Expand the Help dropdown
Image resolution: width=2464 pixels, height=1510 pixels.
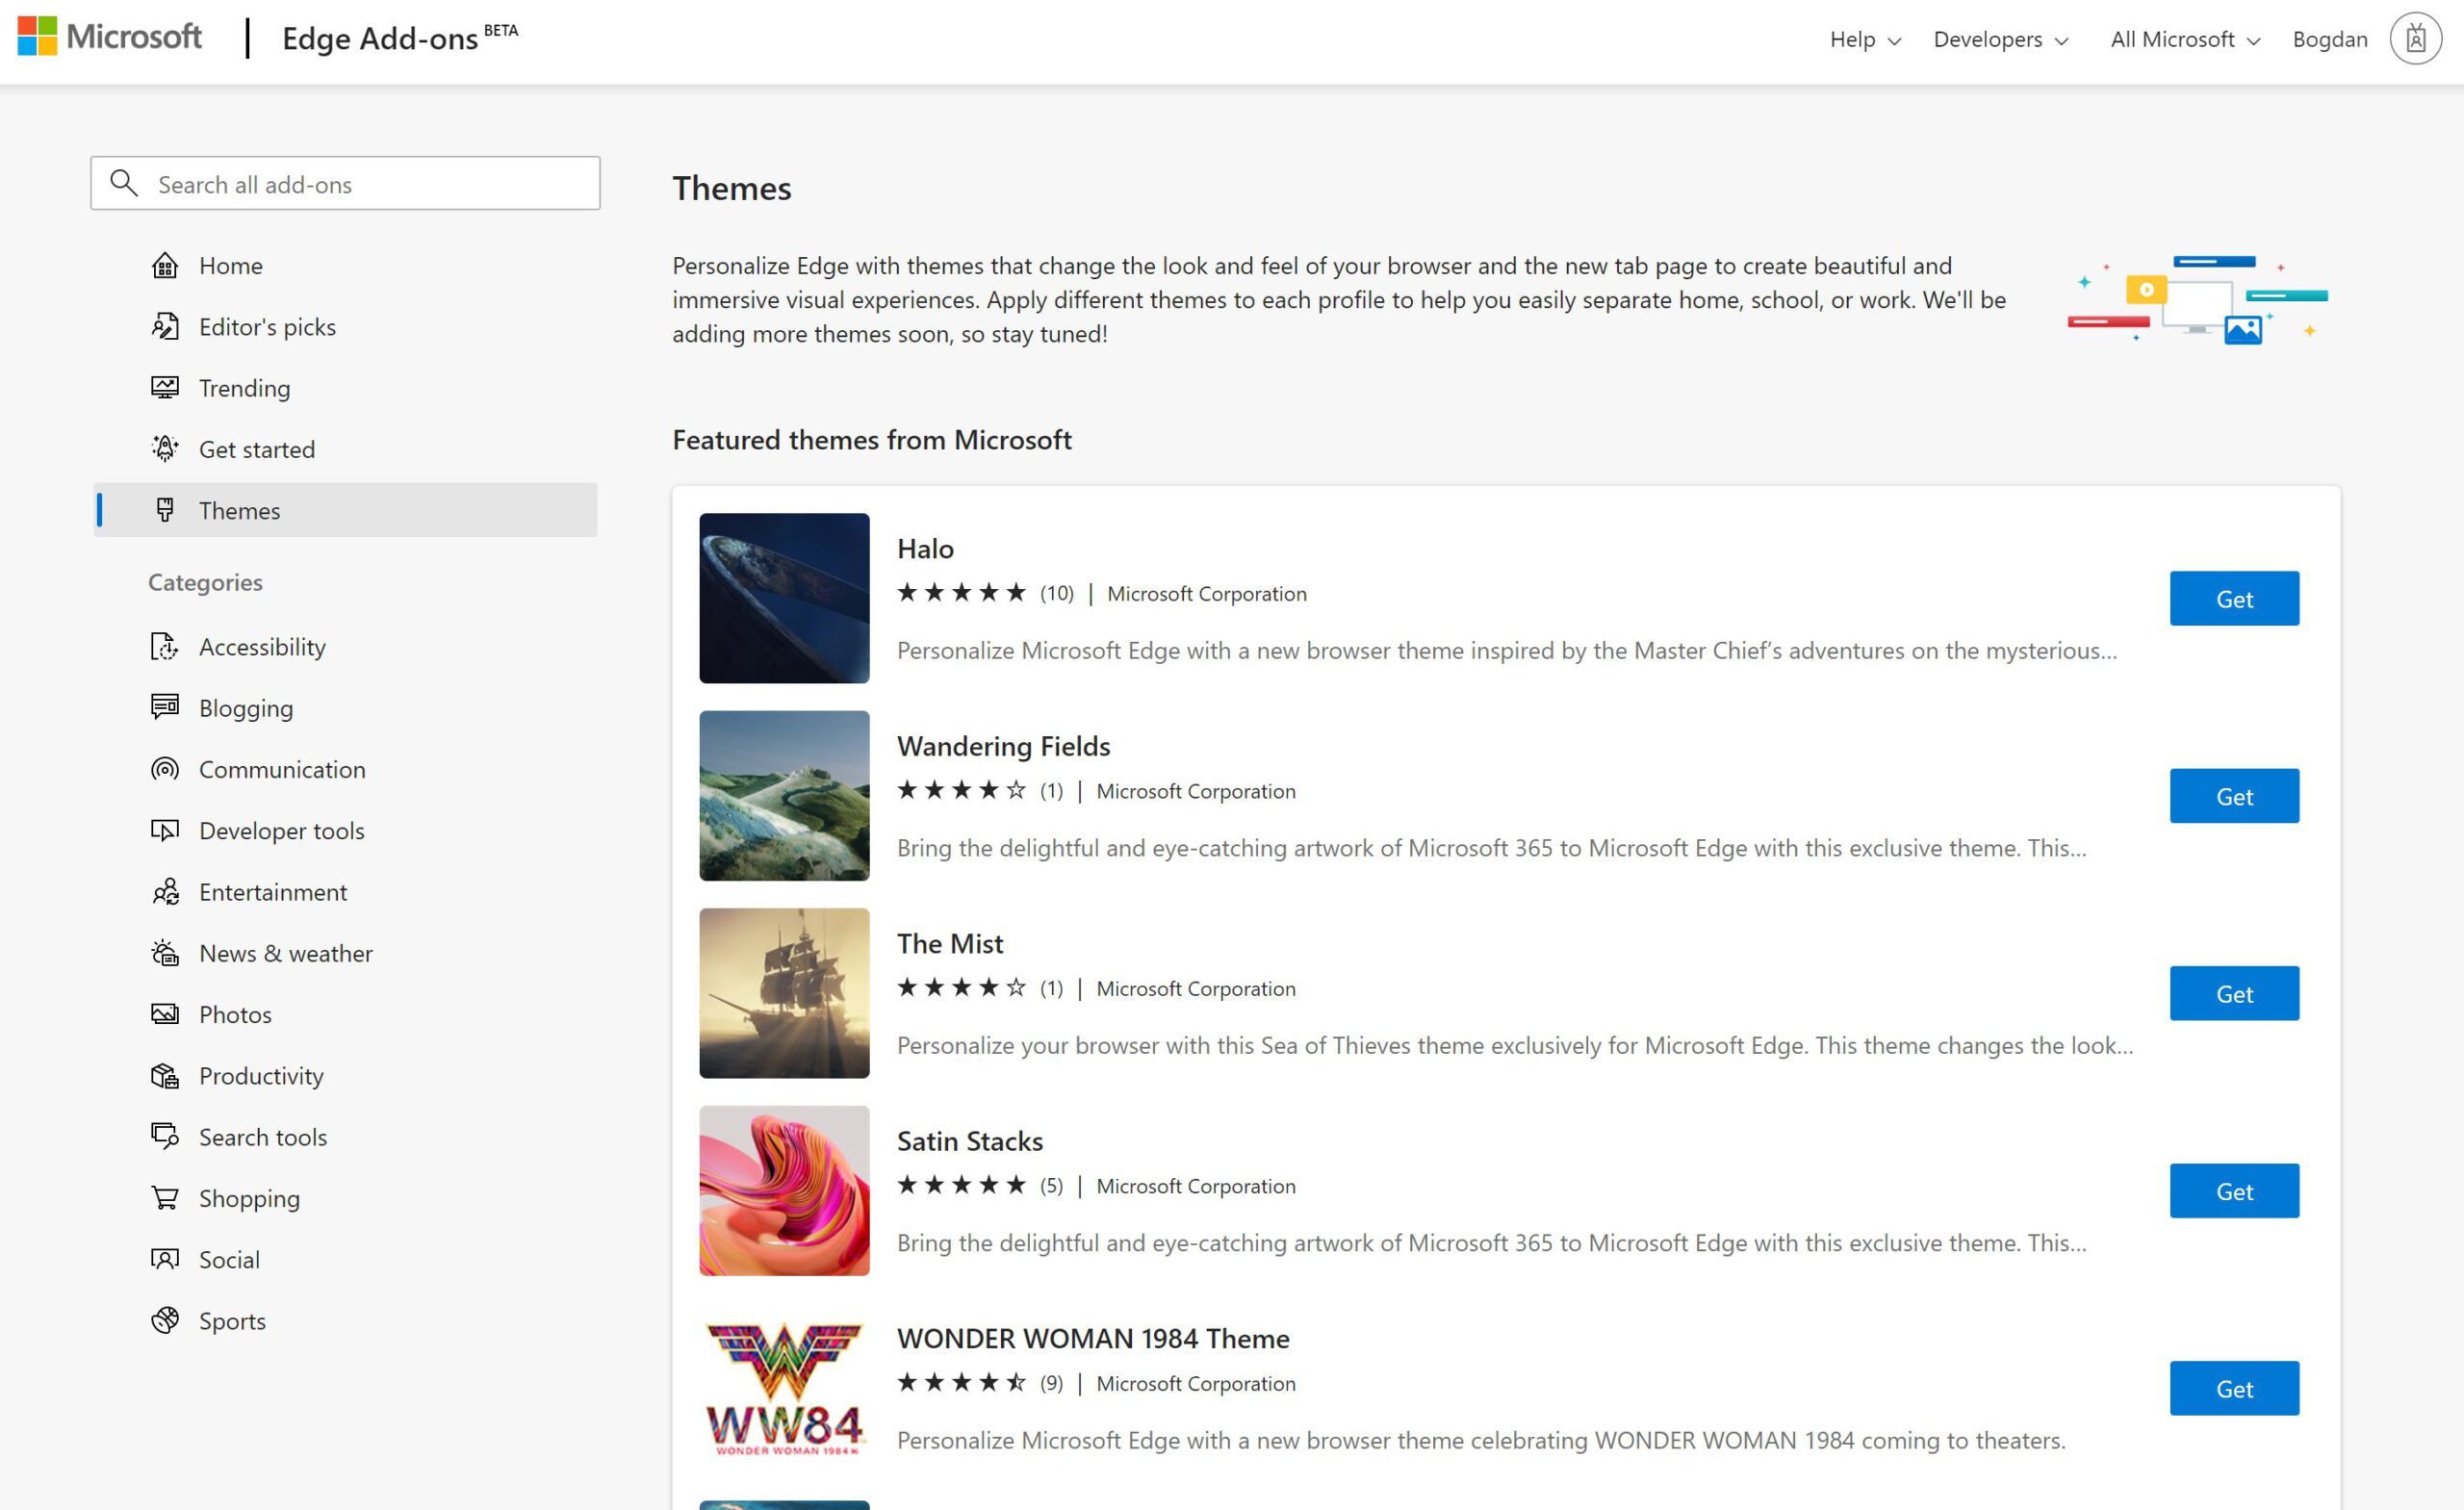pyautogui.click(x=1865, y=39)
